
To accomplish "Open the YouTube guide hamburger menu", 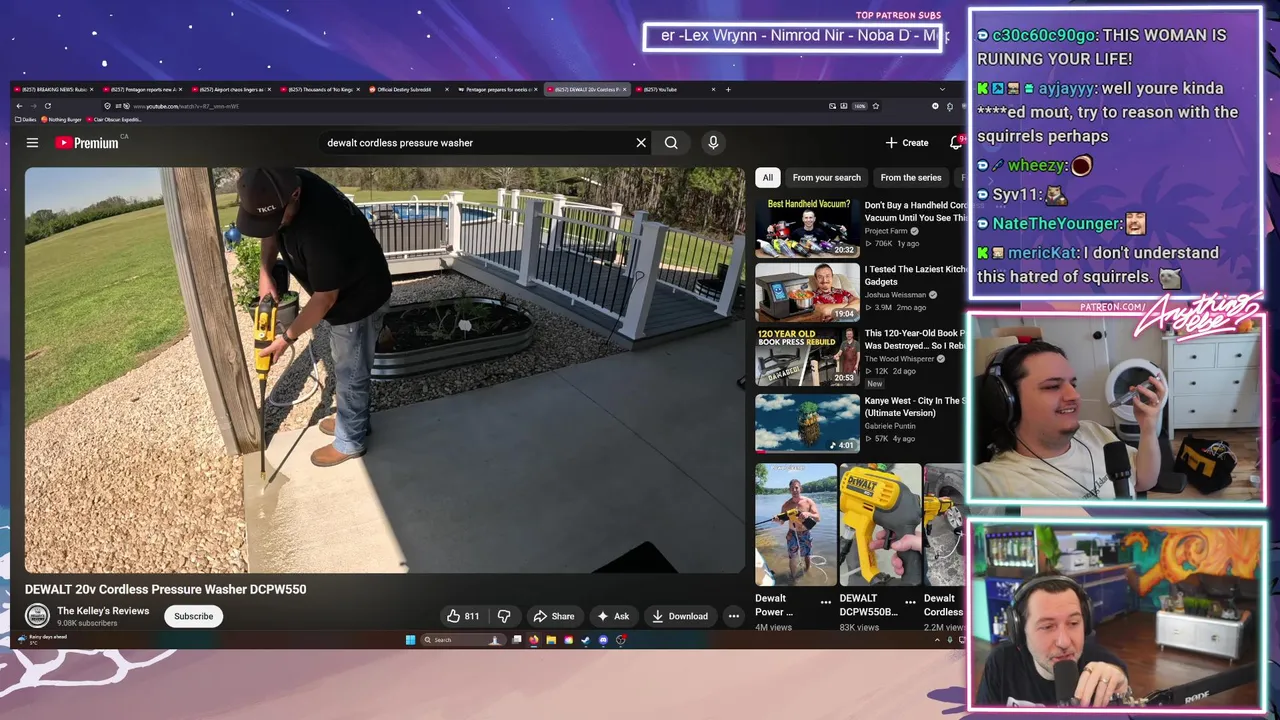I will (x=32, y=143).
